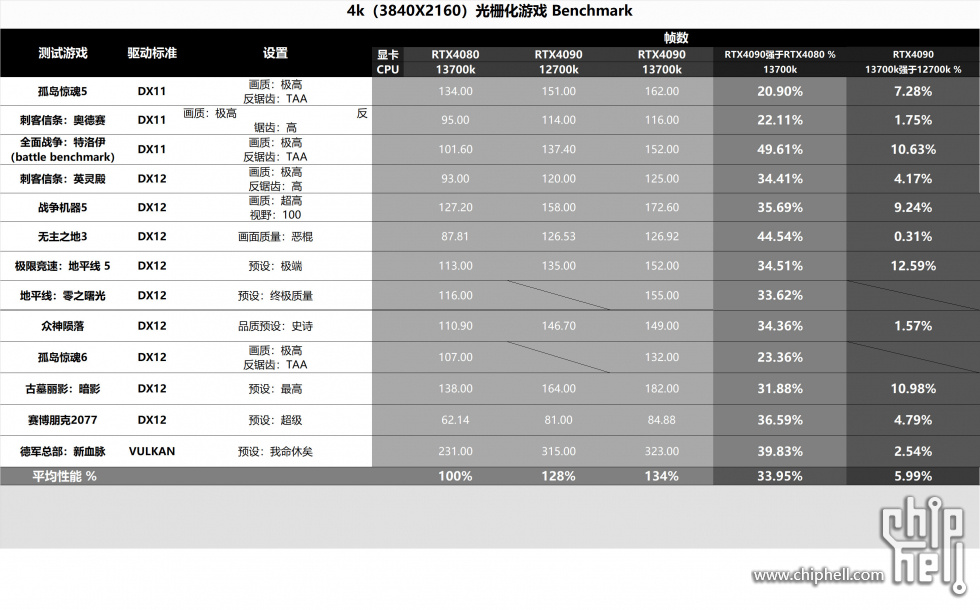Select the '22.11%' percentage cell
This screenshot has height=610, width=980.
[779, 120]
